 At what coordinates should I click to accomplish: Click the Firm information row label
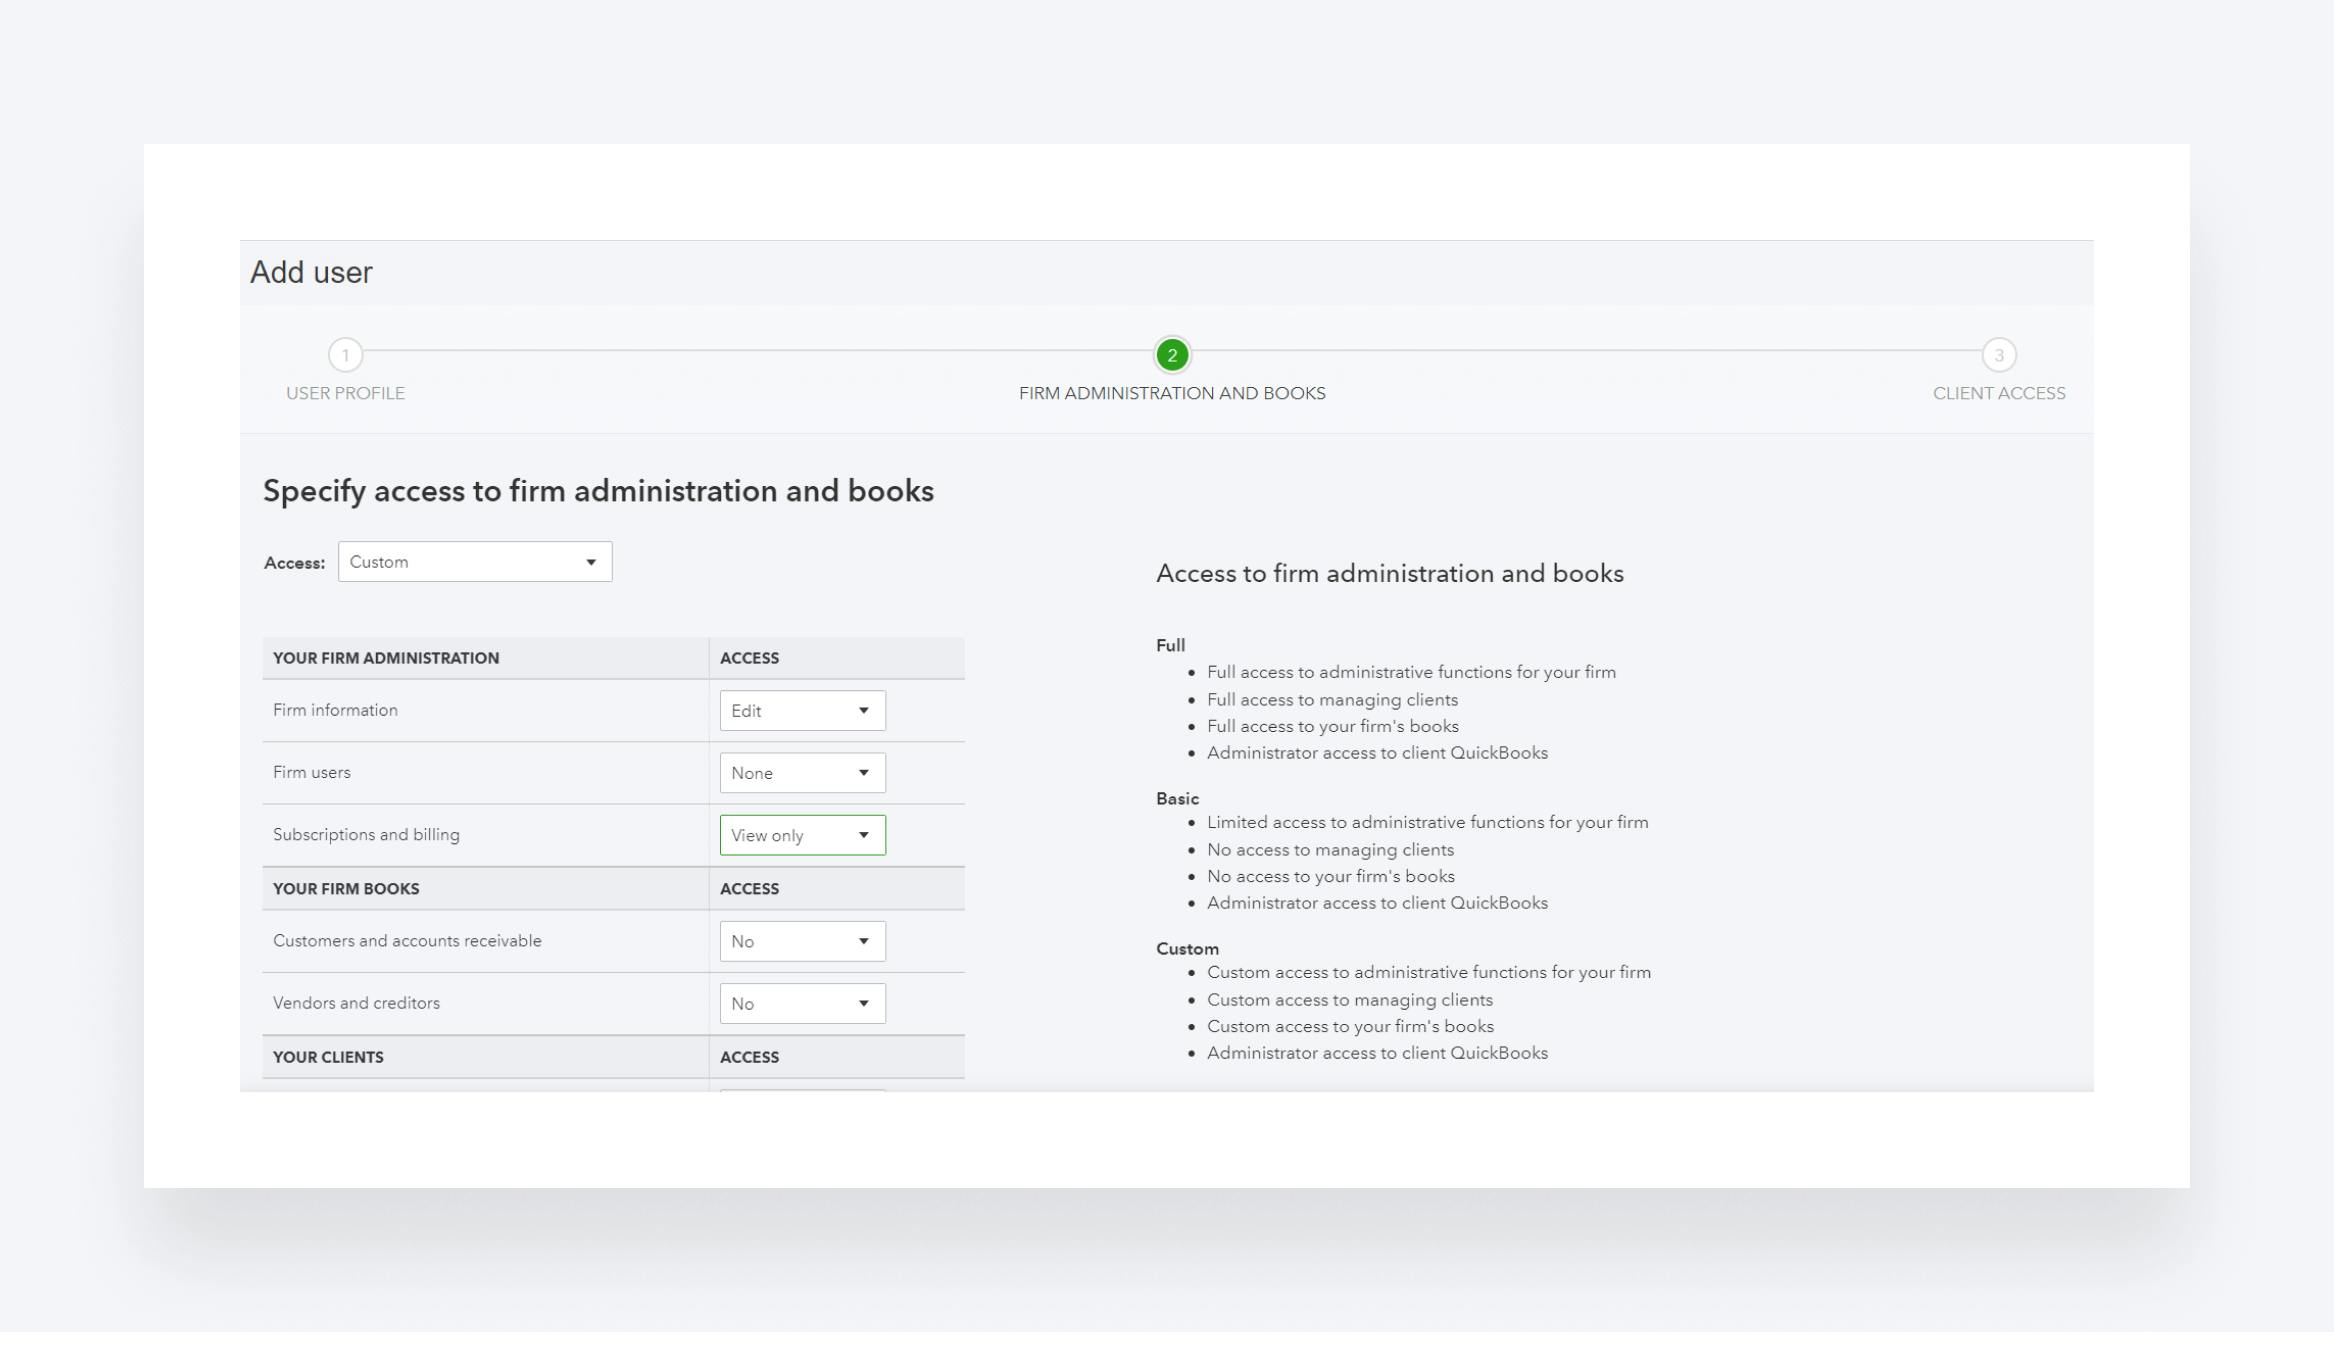pyautogui.click(x=335, y=710)
